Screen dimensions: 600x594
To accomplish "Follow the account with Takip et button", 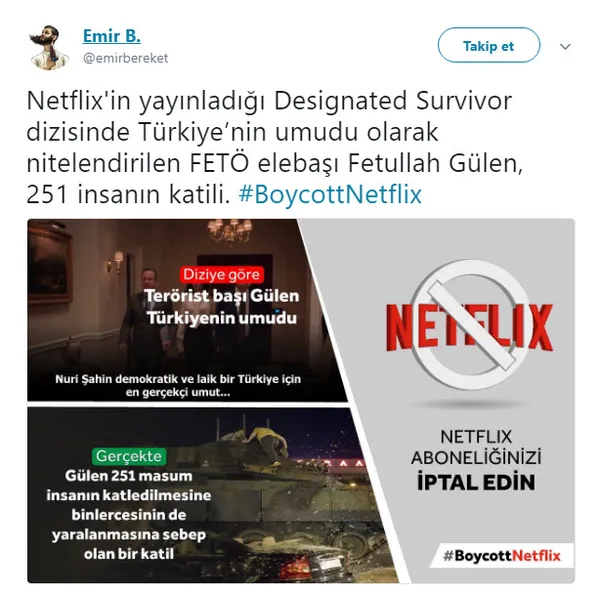I will [x=489, y=45].
